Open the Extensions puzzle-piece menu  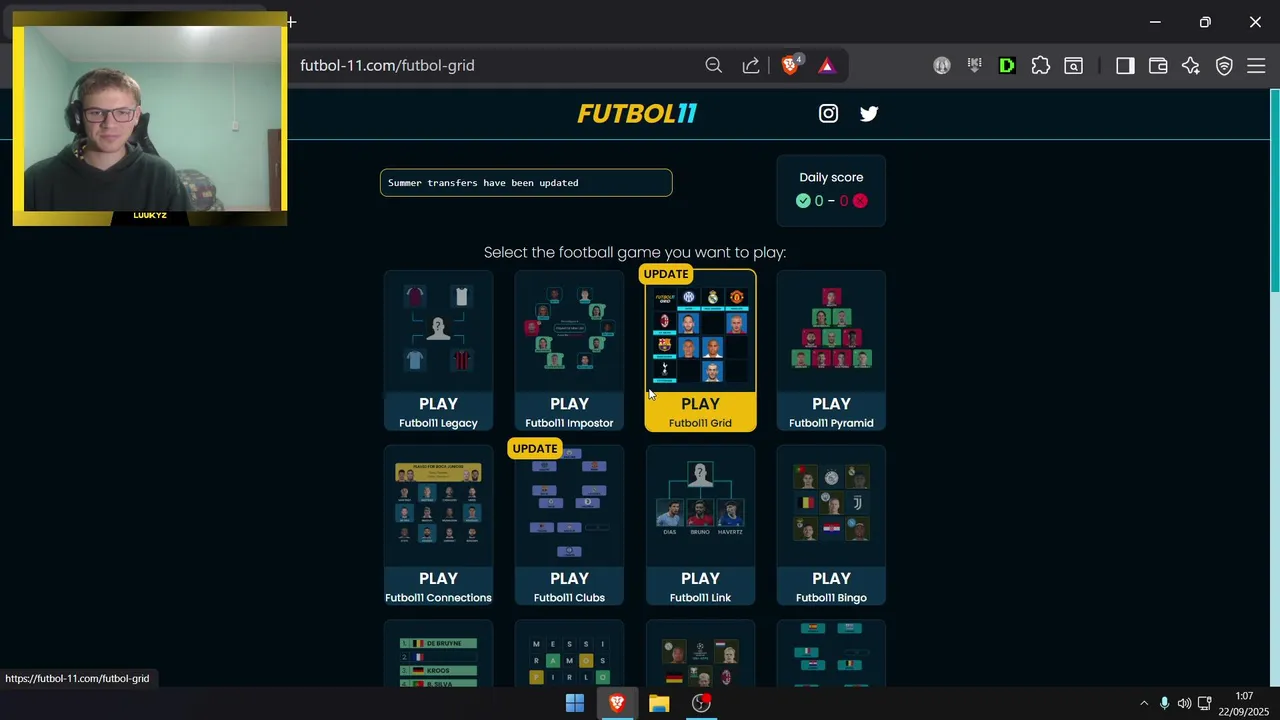(1041, 65)
